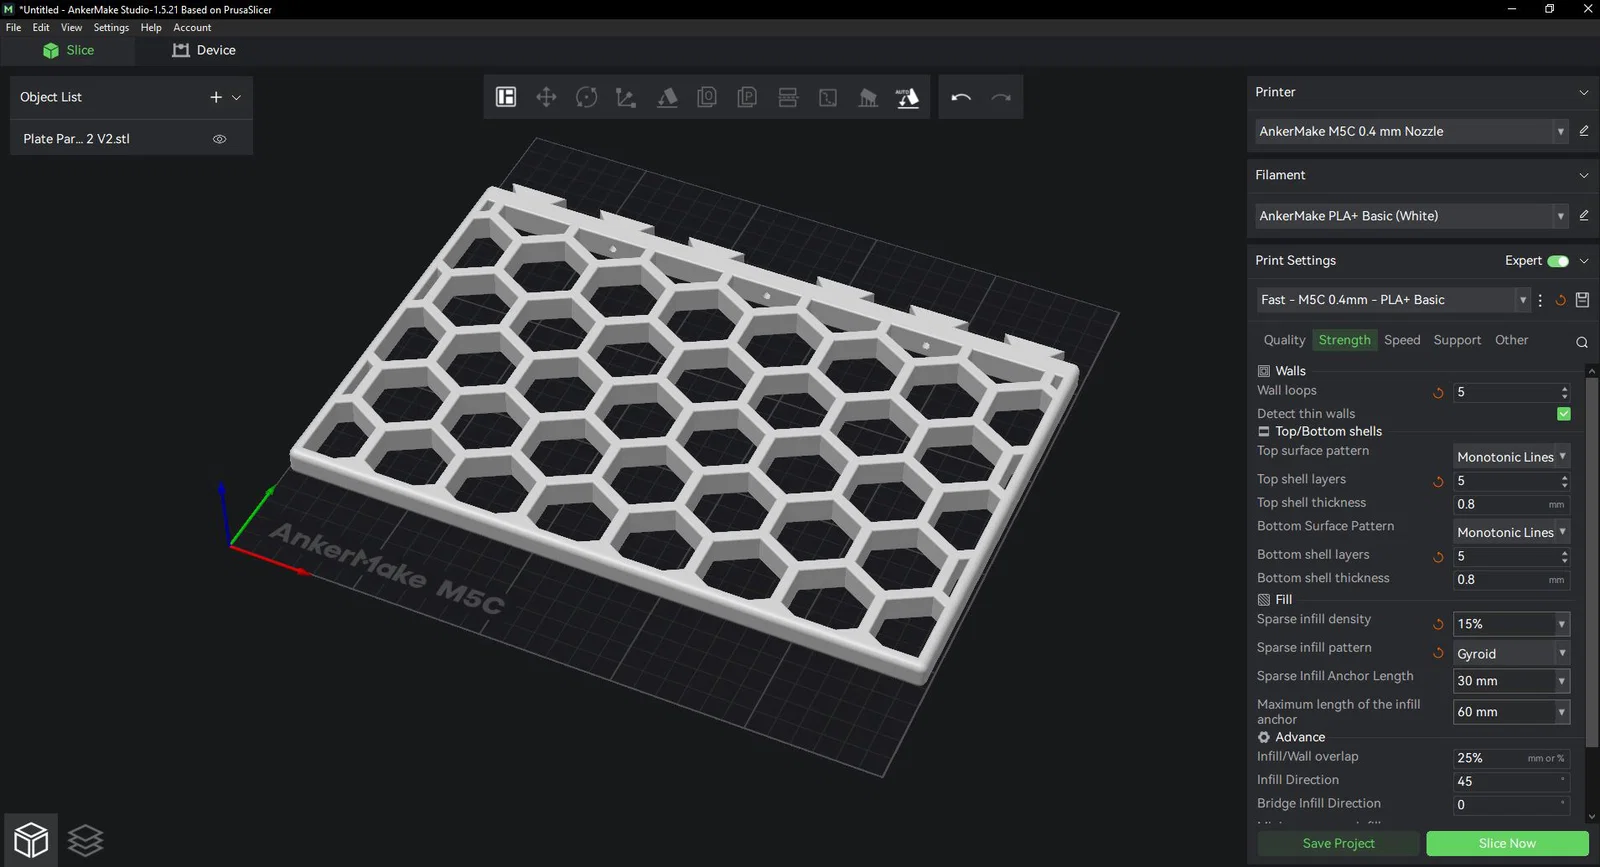This screenshot has height=867, width=1600.
Task: Select the Scale tool
Action: coord(626,97)
